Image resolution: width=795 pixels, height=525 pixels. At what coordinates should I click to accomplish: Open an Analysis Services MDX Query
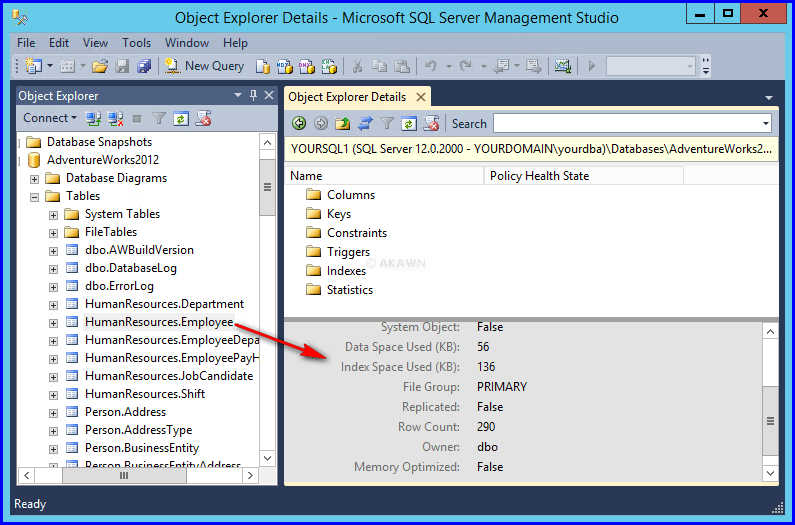284,66
